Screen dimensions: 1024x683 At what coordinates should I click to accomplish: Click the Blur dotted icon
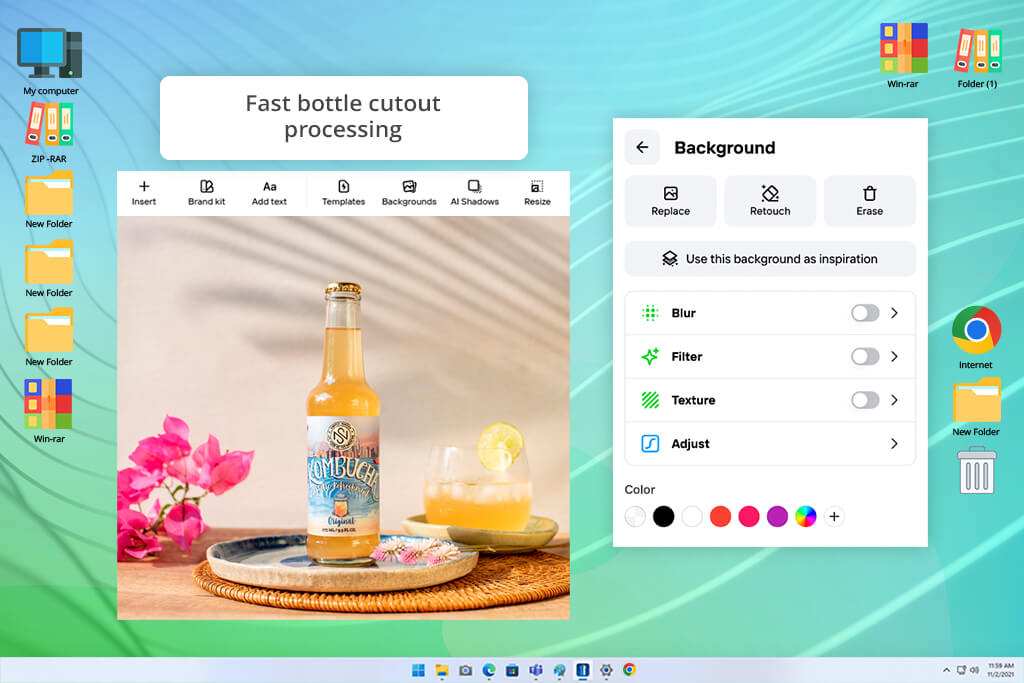[x=650, y=313]
